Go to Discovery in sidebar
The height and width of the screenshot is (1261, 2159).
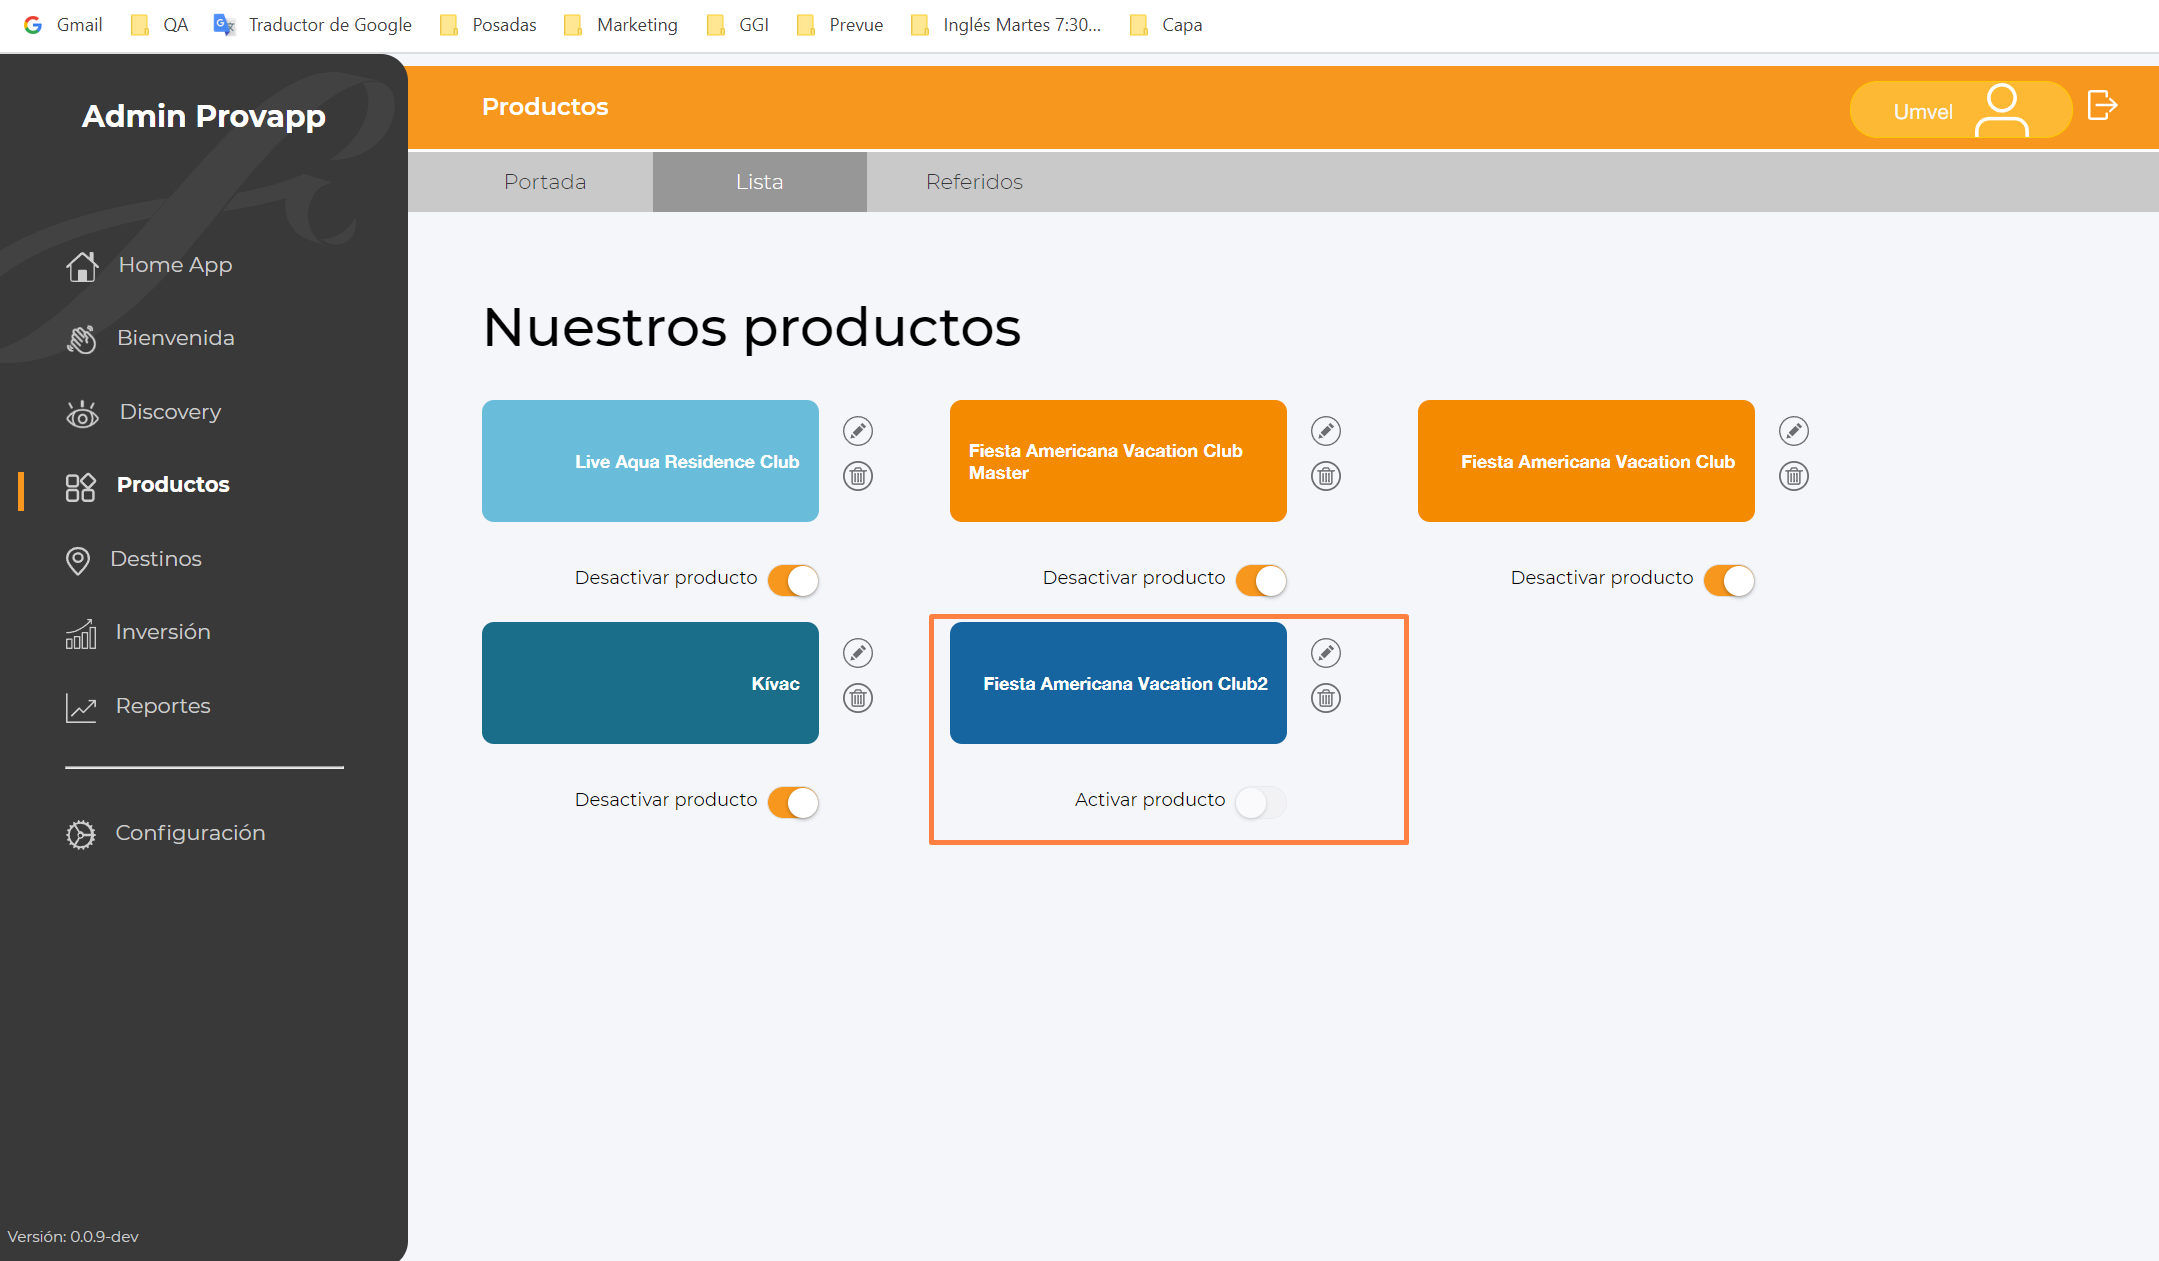point(170,412)
